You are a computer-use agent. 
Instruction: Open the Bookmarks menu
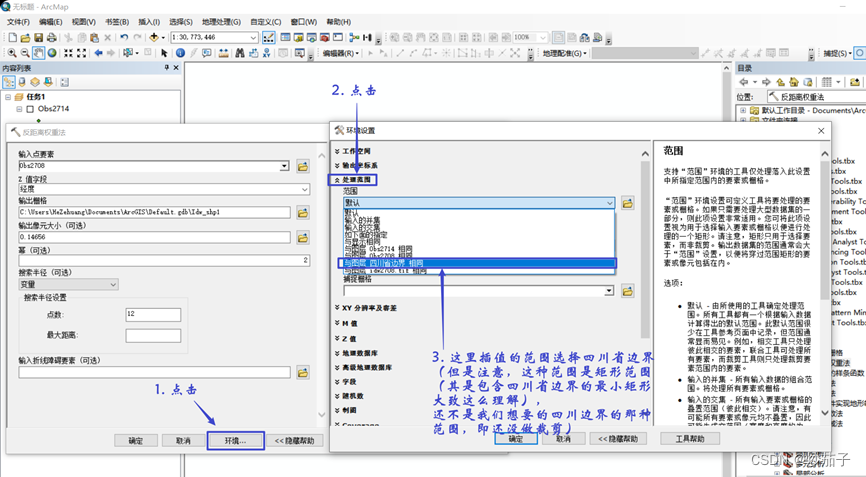pyautogui.click(x=116, y=21)
